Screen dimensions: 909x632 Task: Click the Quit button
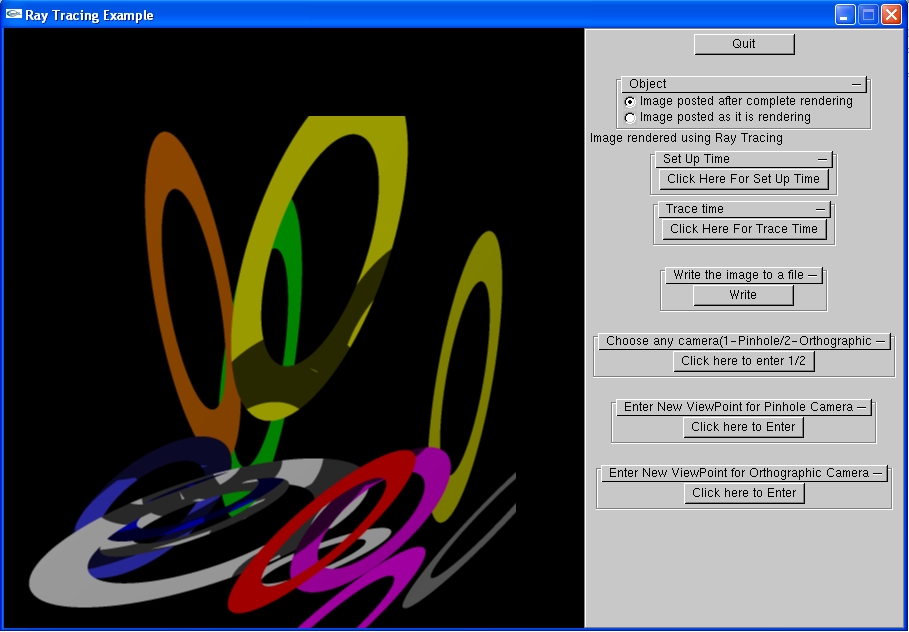pos(744,44)
